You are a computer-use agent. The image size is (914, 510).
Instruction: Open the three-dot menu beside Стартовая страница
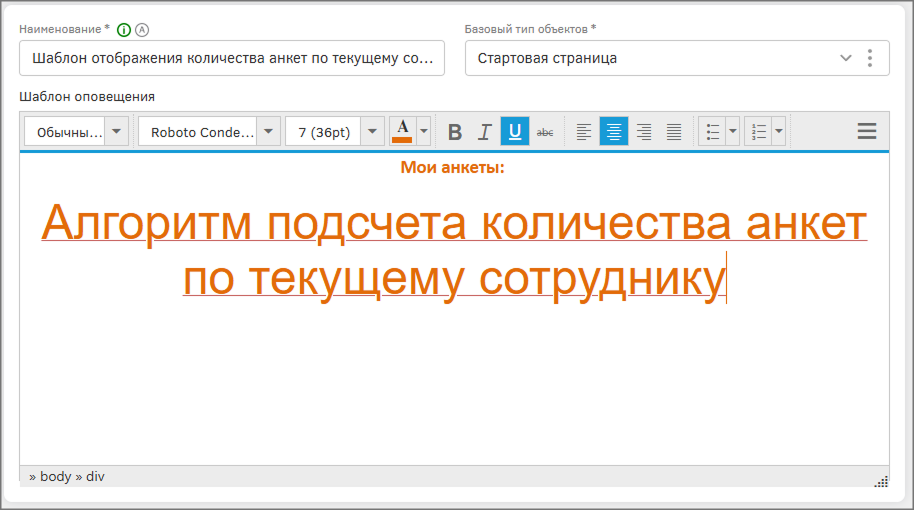870,58
